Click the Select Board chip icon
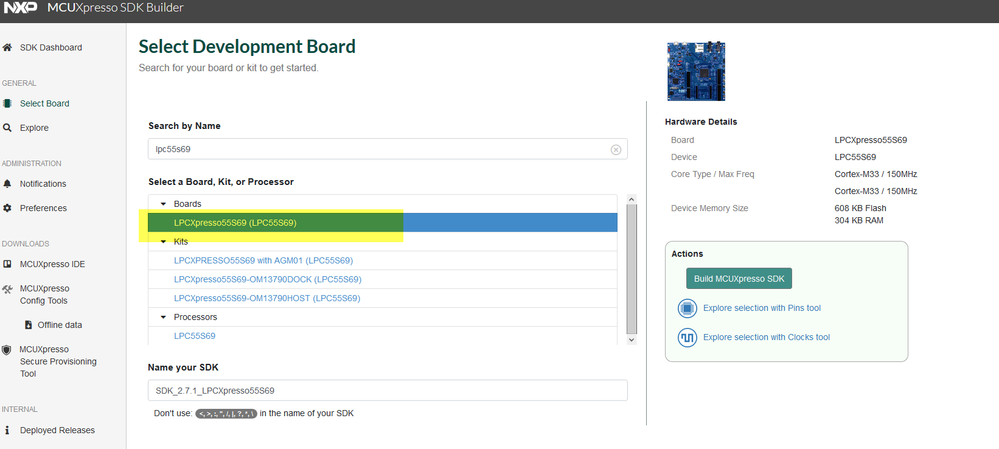999x449 pixels. coord(7,104)
